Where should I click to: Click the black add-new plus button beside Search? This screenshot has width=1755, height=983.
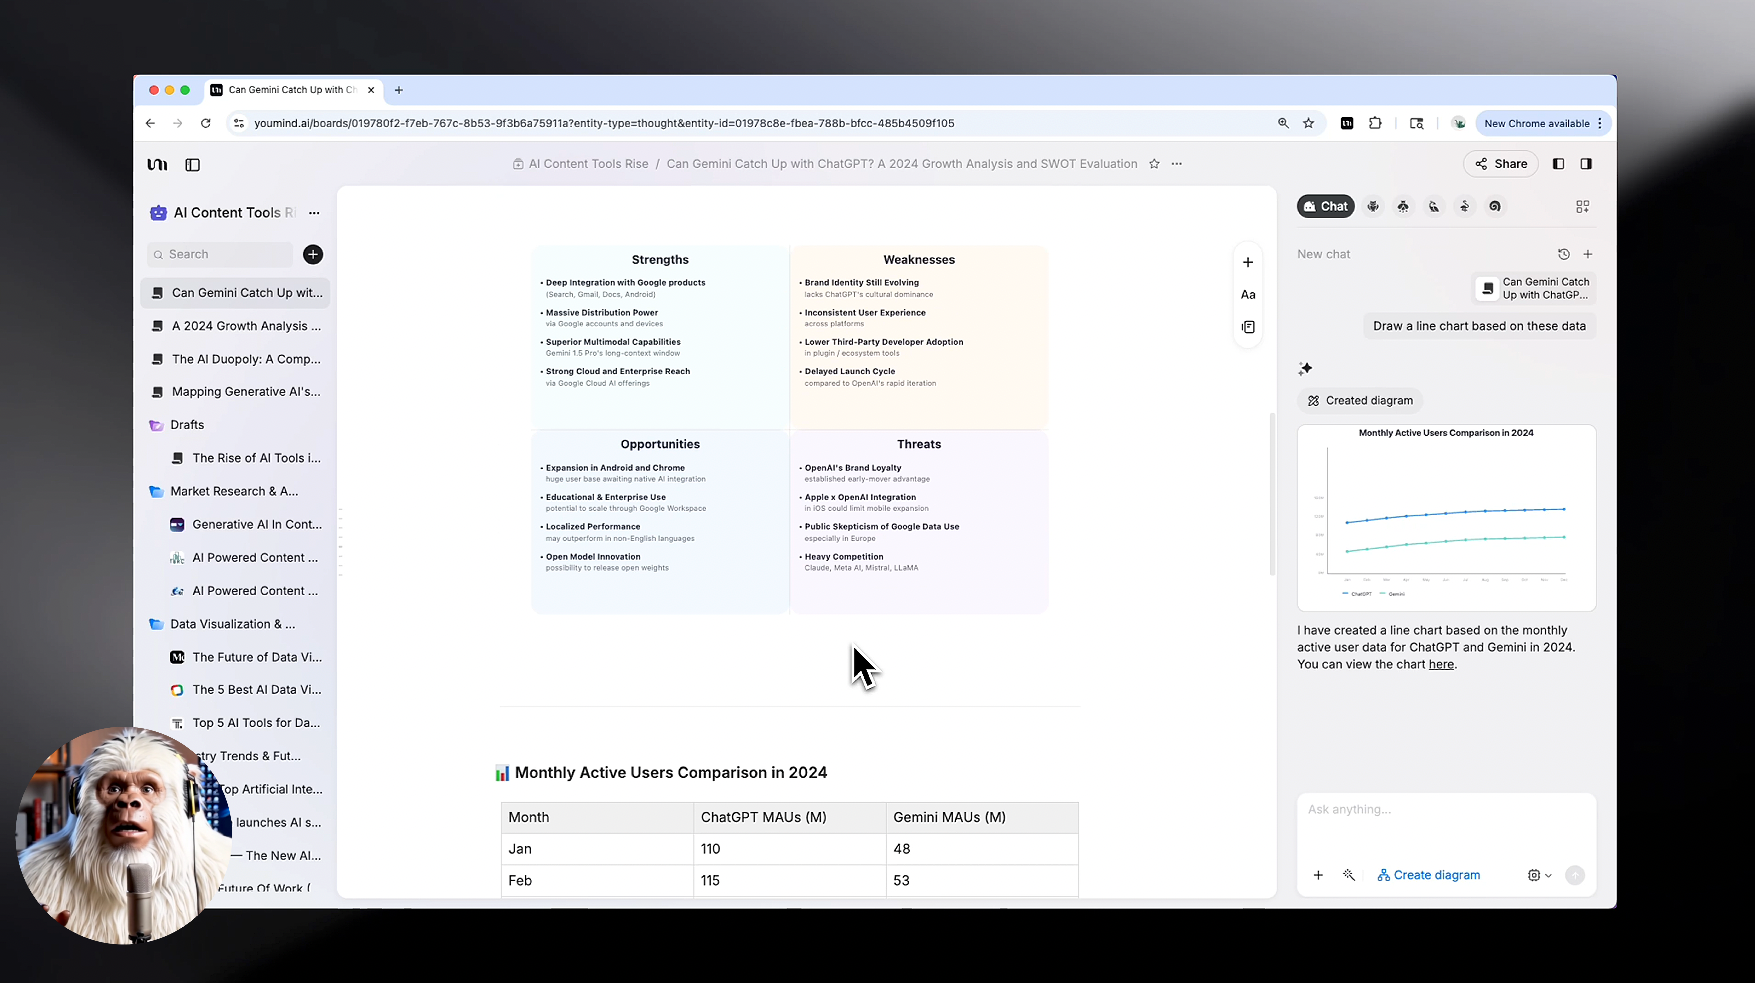point(313,254)
